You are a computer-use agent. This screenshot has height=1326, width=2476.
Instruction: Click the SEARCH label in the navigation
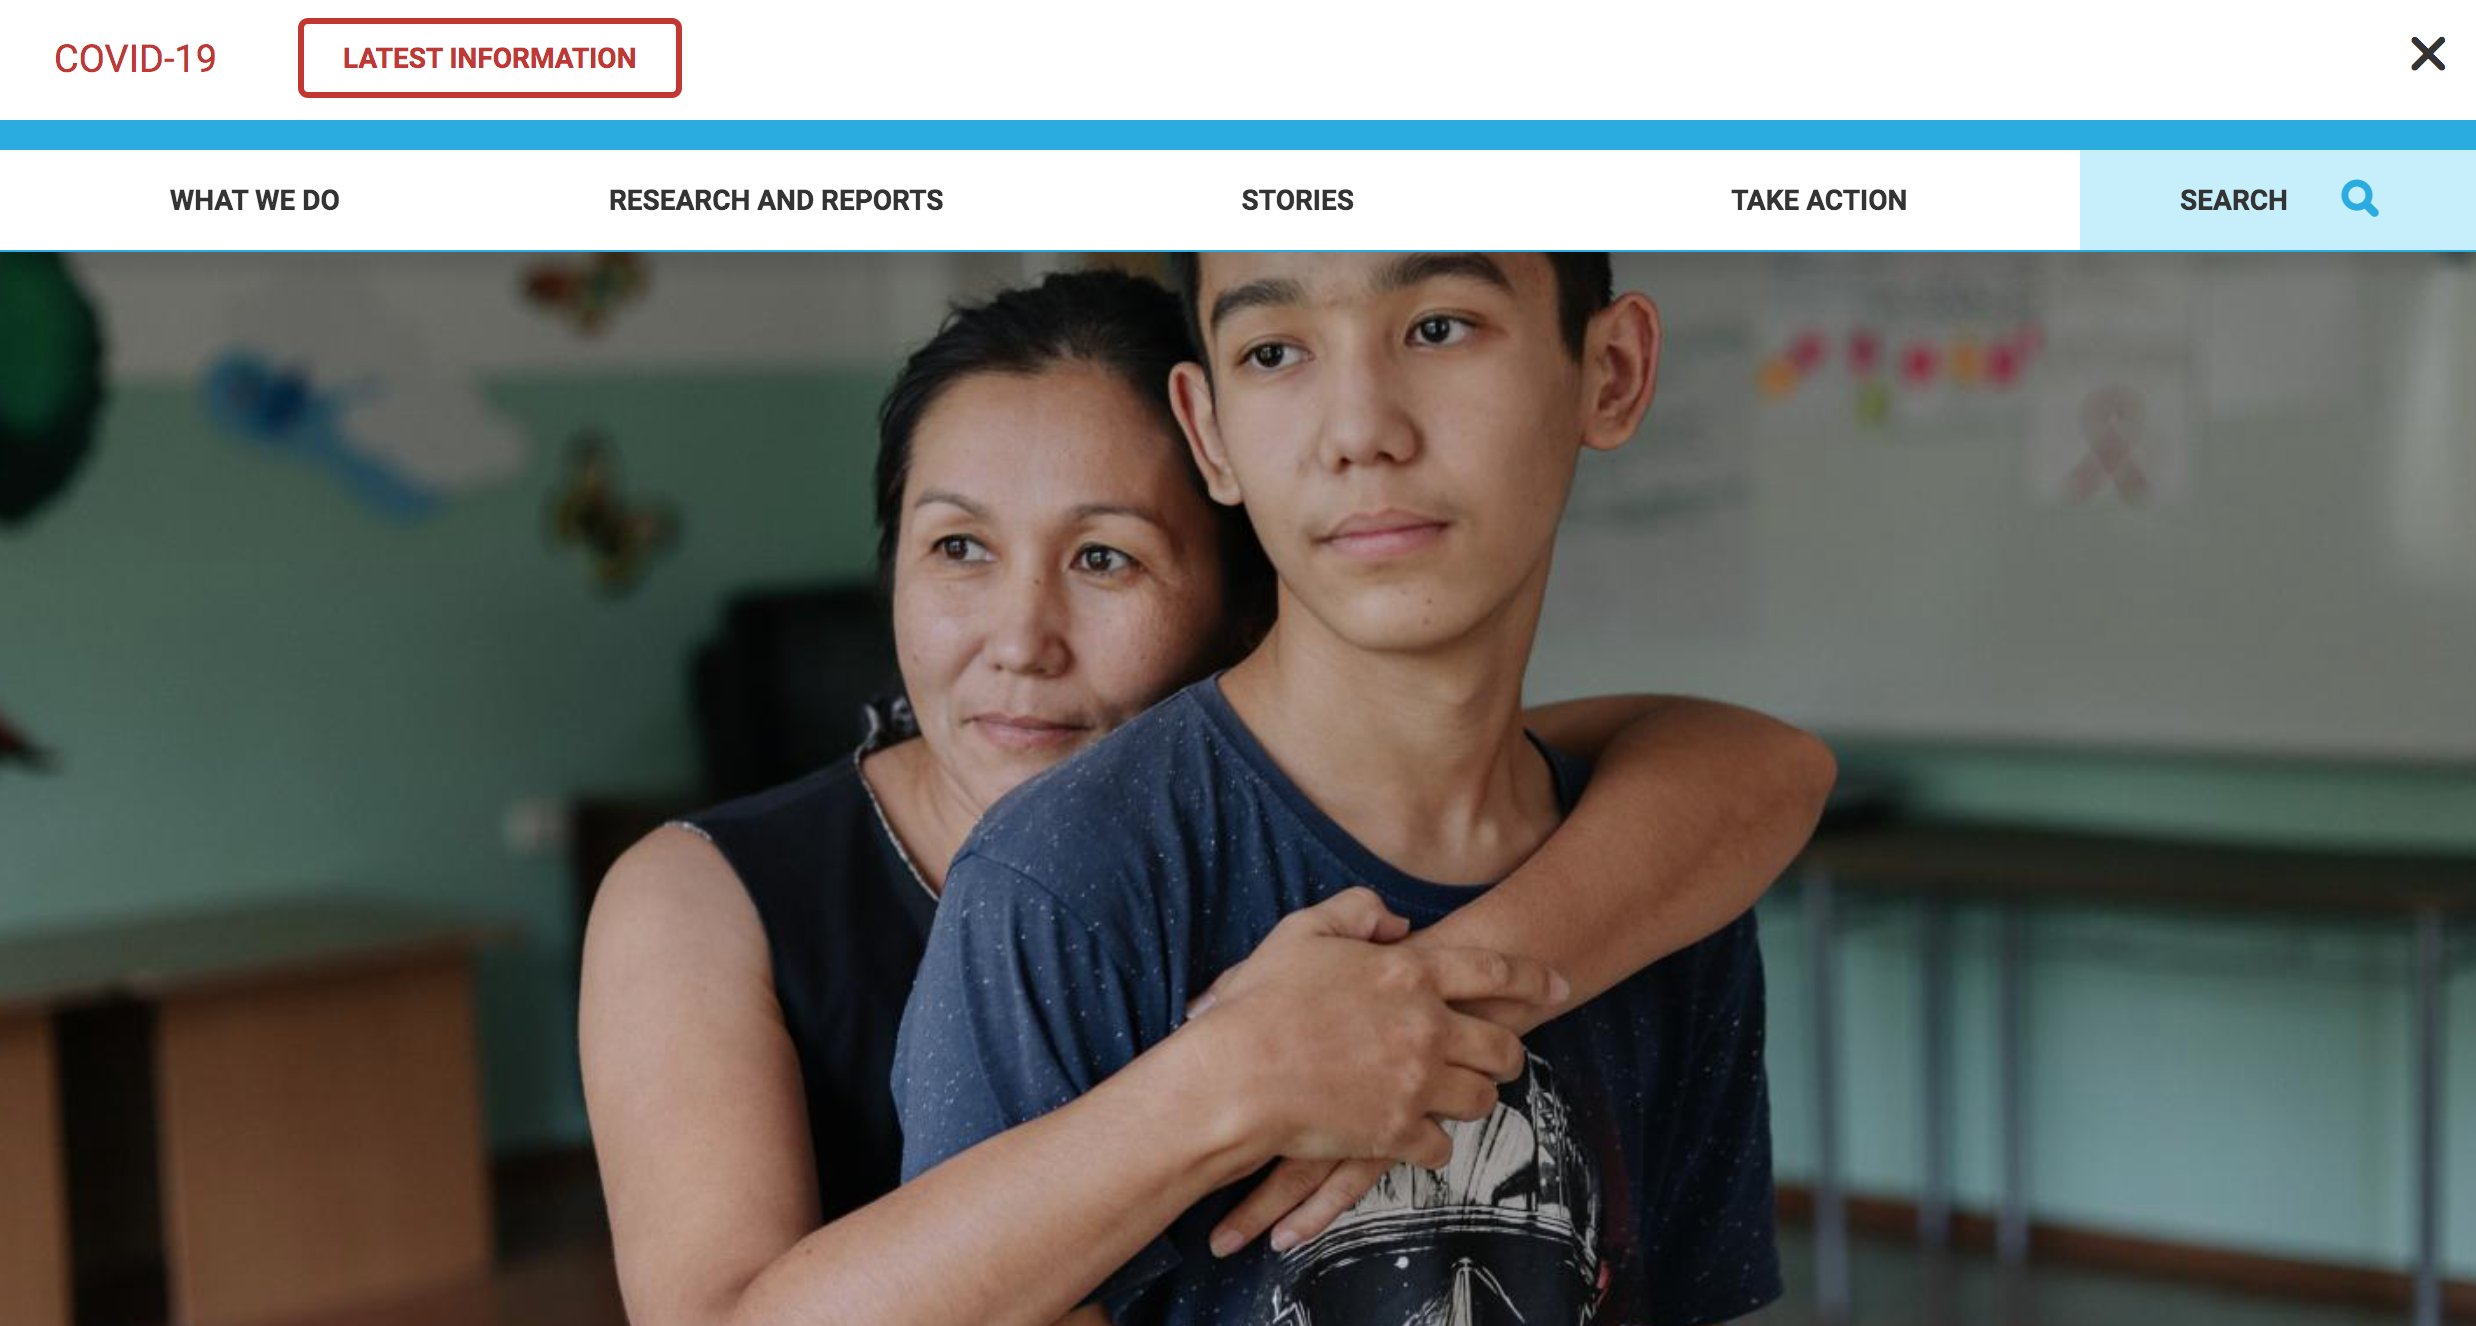coord(2233,200)
